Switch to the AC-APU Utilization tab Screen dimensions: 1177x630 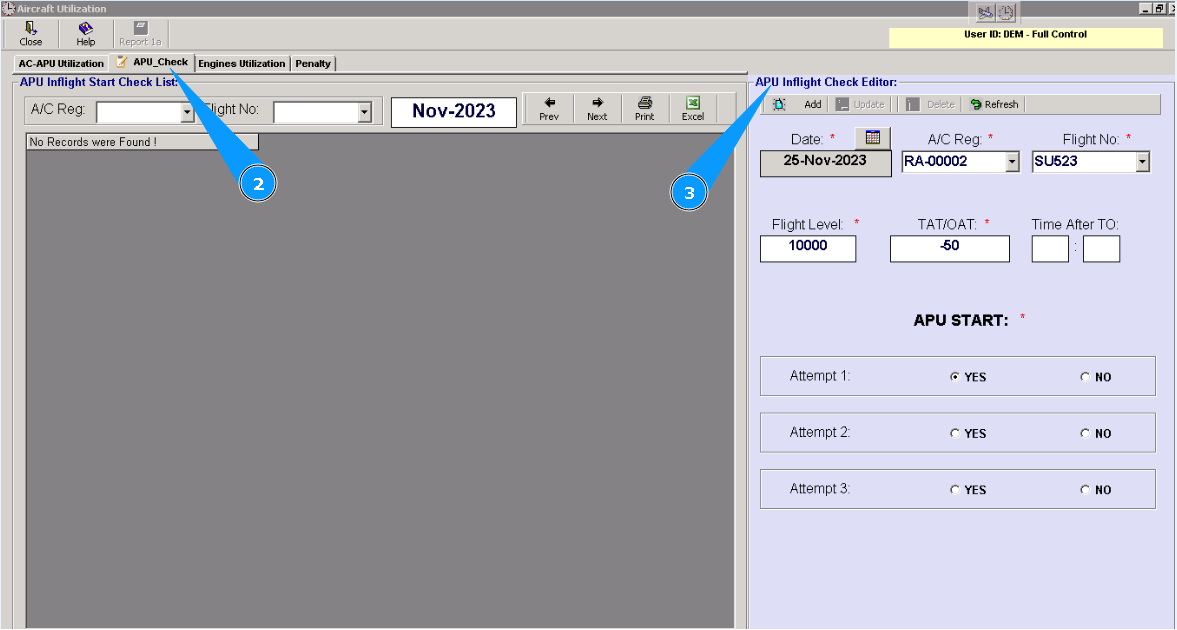click(62, 64)
